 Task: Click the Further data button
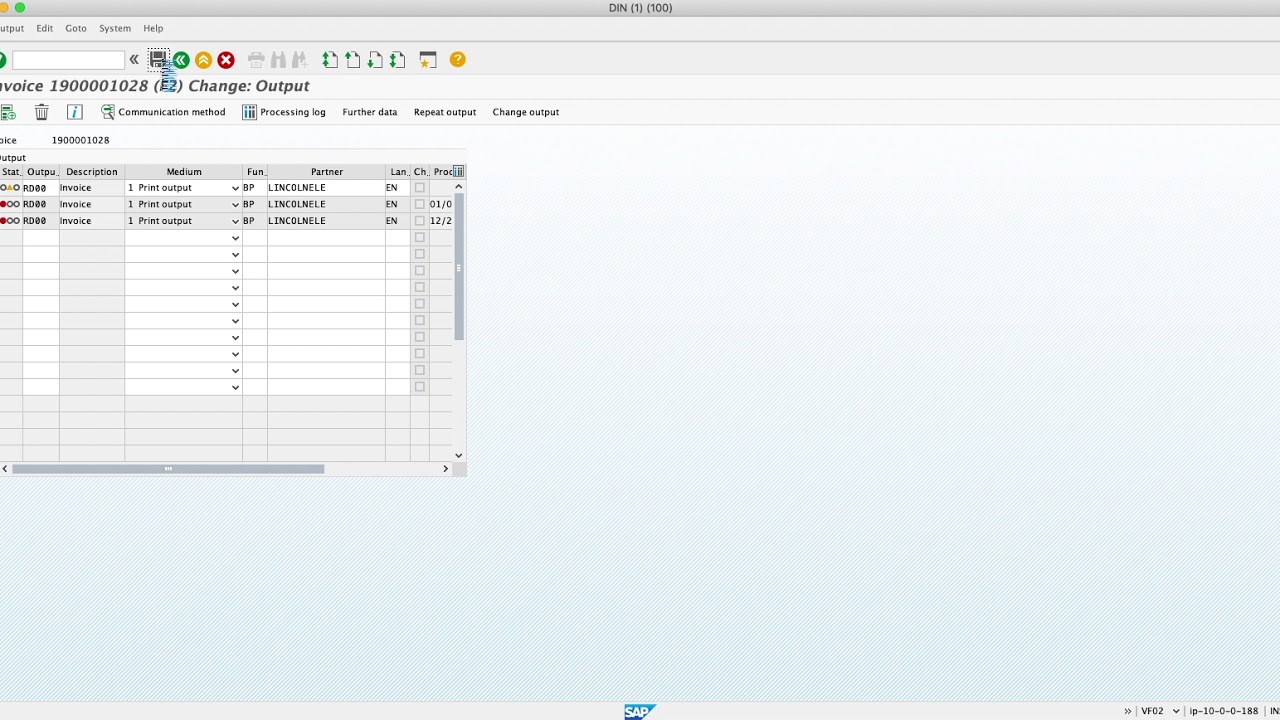(x=370, y=112)
